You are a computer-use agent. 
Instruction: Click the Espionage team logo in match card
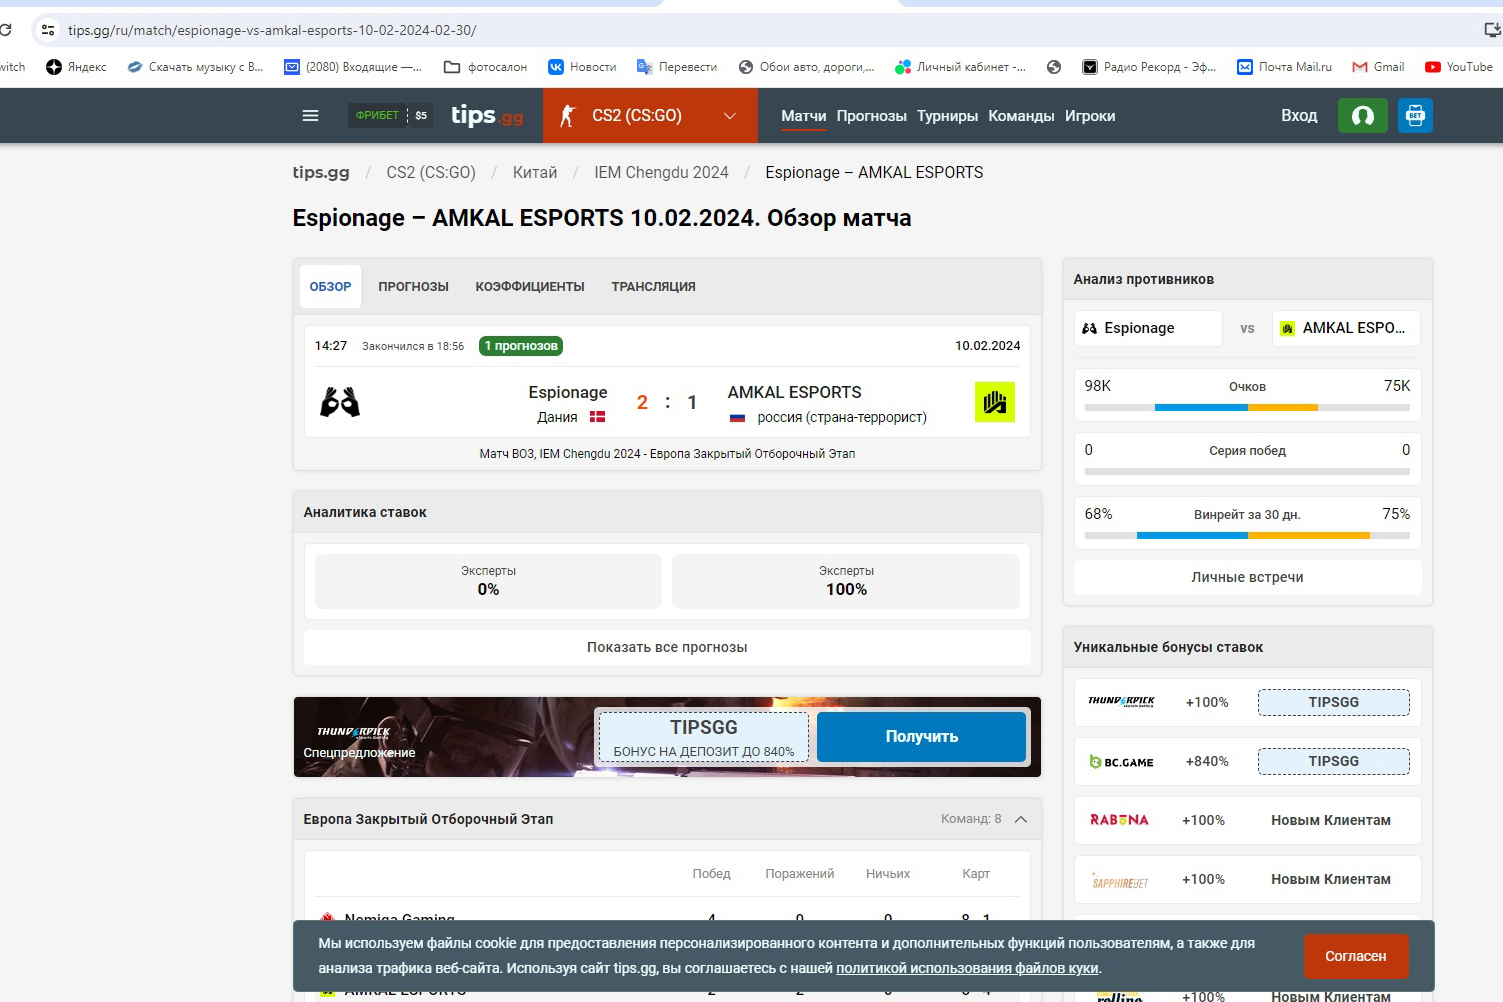tap(340, 402)
